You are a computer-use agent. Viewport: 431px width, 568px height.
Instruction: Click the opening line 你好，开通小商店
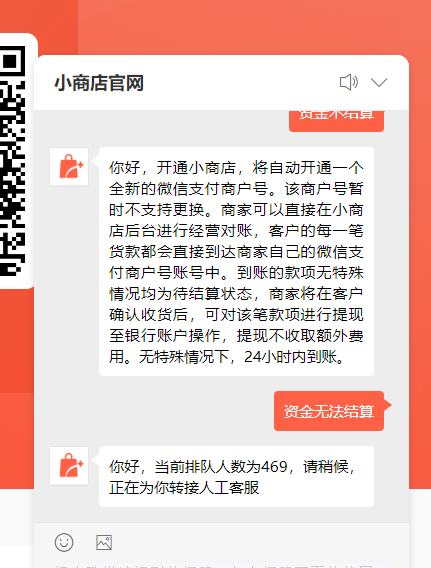coord(172,168)
